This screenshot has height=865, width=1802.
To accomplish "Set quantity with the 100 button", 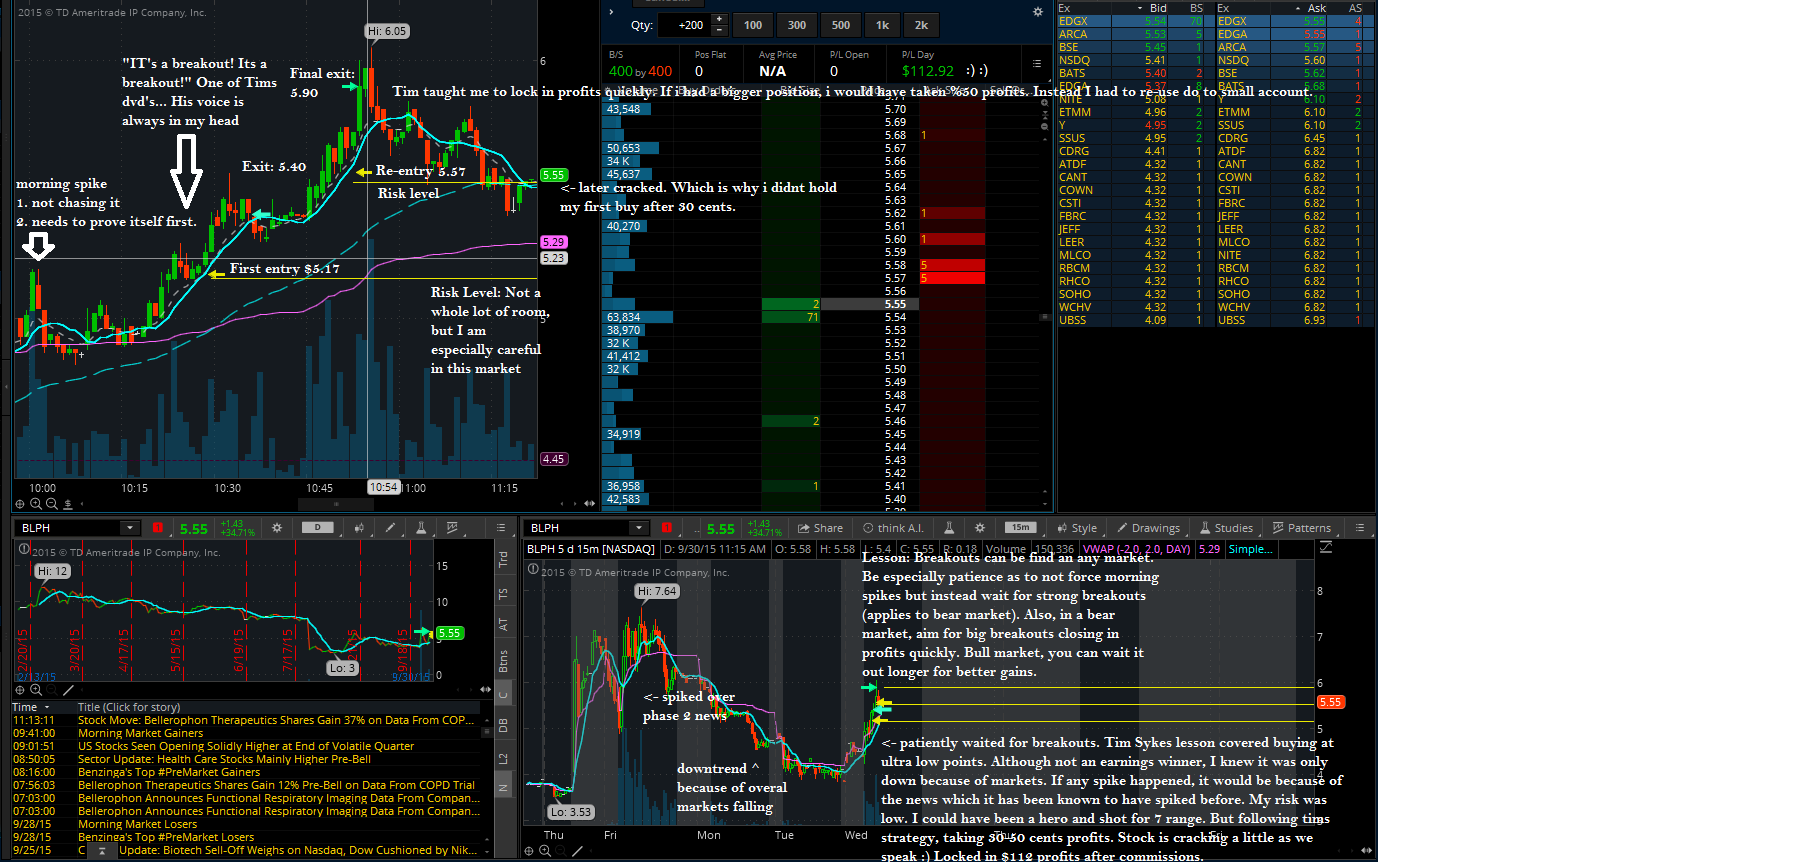I will 753,25.
